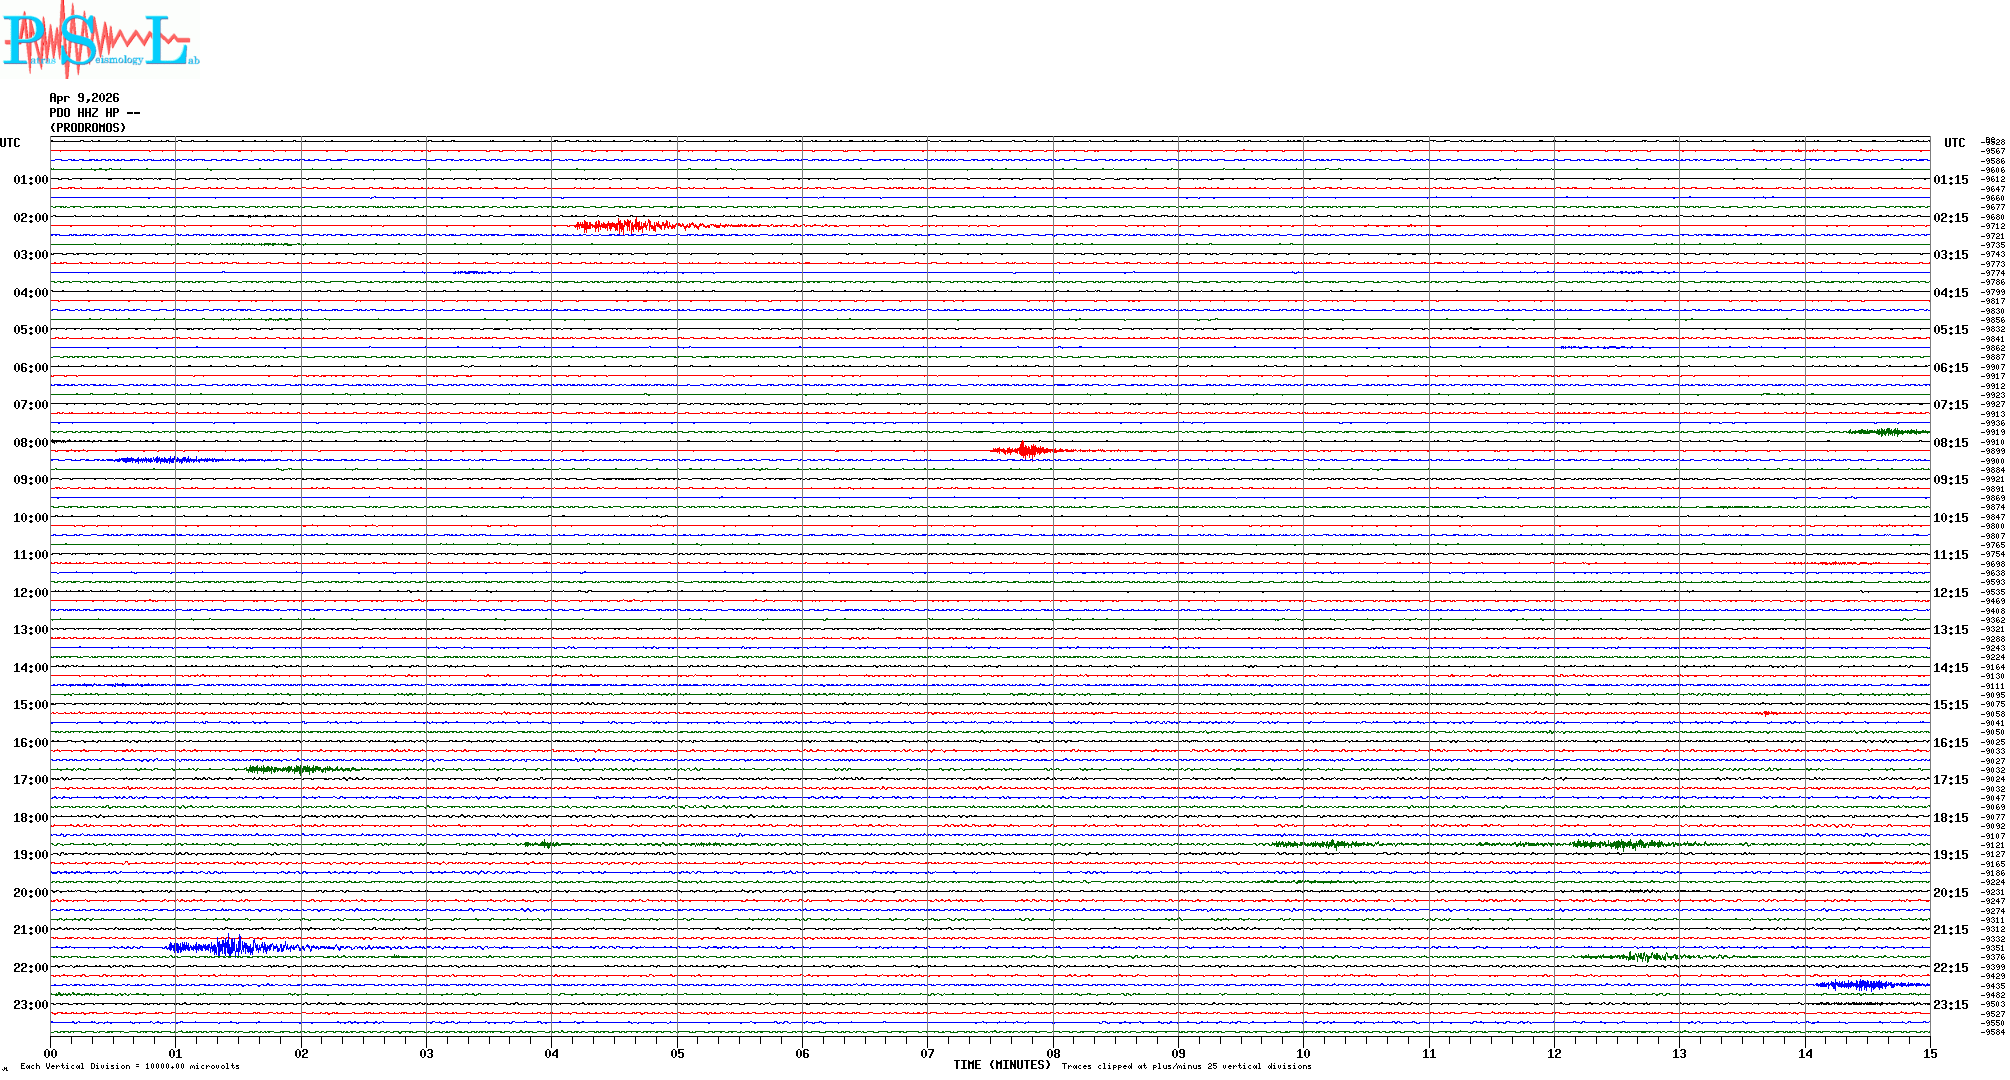This screenshot has height=1080, width=2010.
Task: Click the blue burst above 23:15 label
Action: (x=1862, y=985)
